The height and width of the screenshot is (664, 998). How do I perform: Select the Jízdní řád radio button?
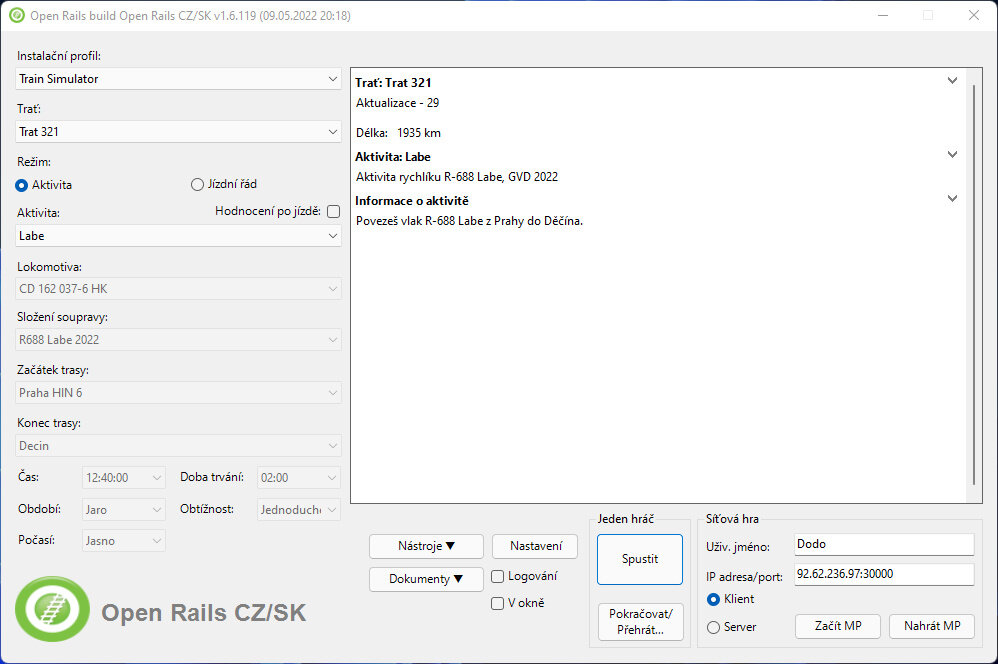197,185
